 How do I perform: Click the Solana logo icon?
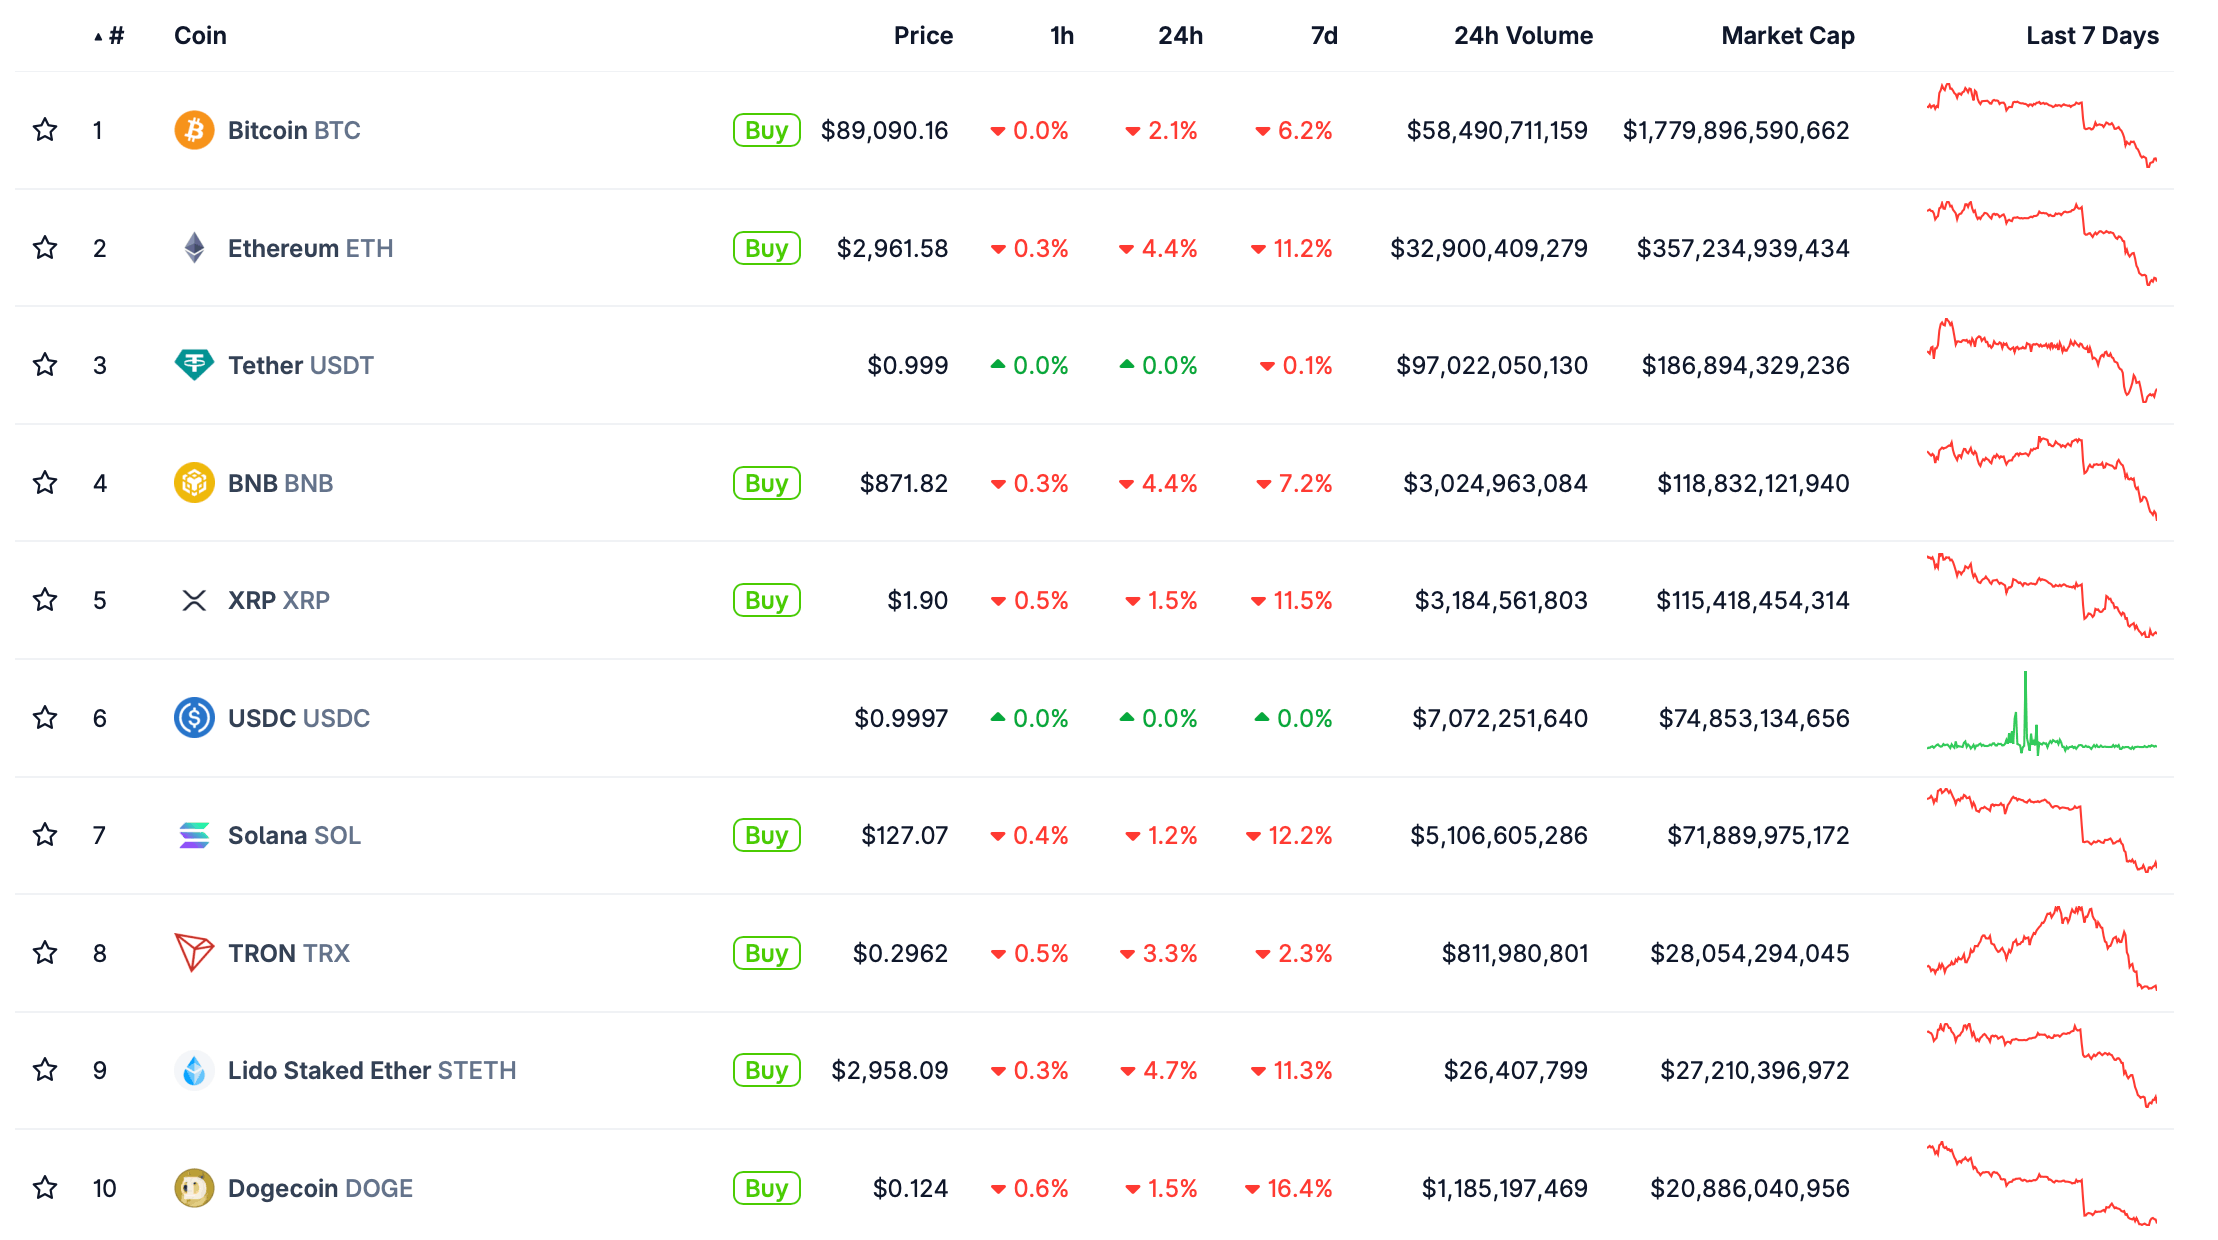tap(194, 835)
